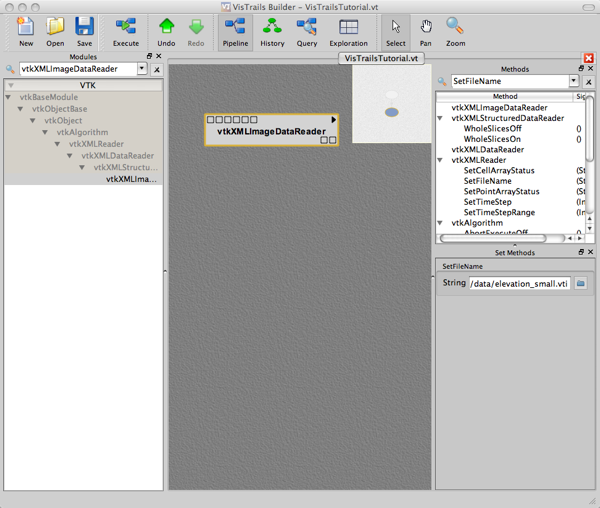Image resolution: width=600 pixels, height=508 pixels.
Task: Open the vtkXMLImageDataReader module options arrow
Action: click(334, 120)
